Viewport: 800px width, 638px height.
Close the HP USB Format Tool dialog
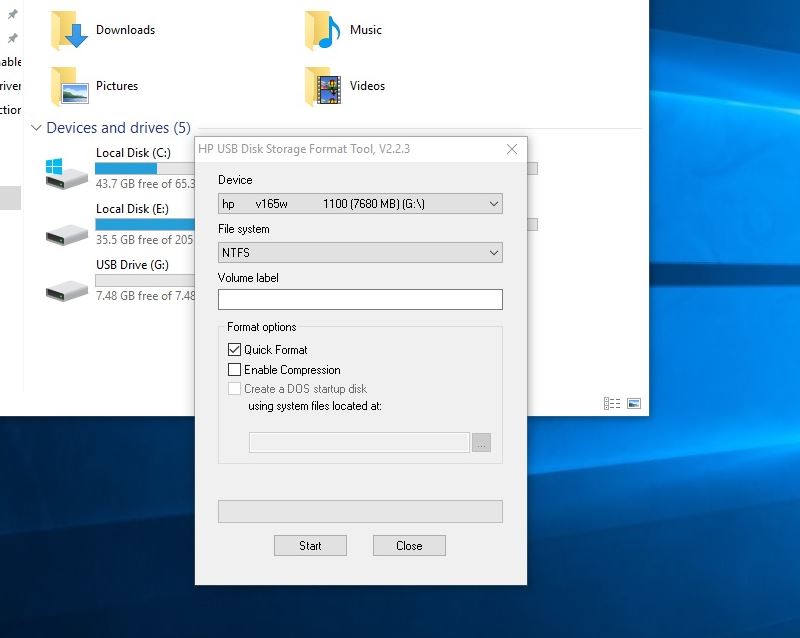(x=512, y=149)
